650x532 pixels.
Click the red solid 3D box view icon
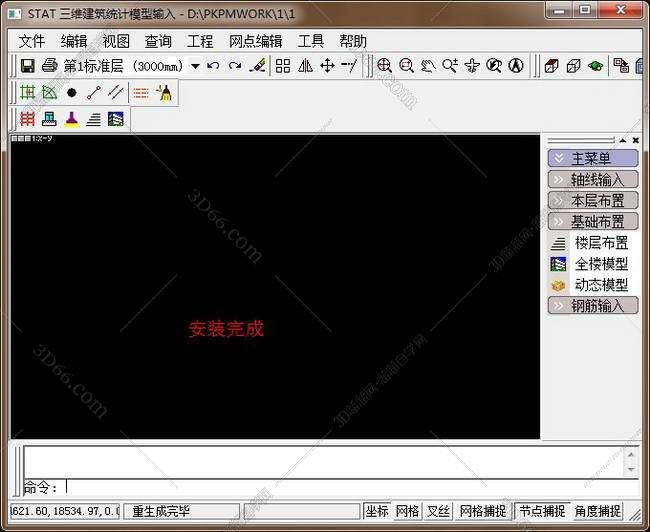click(x=551, y=66)
